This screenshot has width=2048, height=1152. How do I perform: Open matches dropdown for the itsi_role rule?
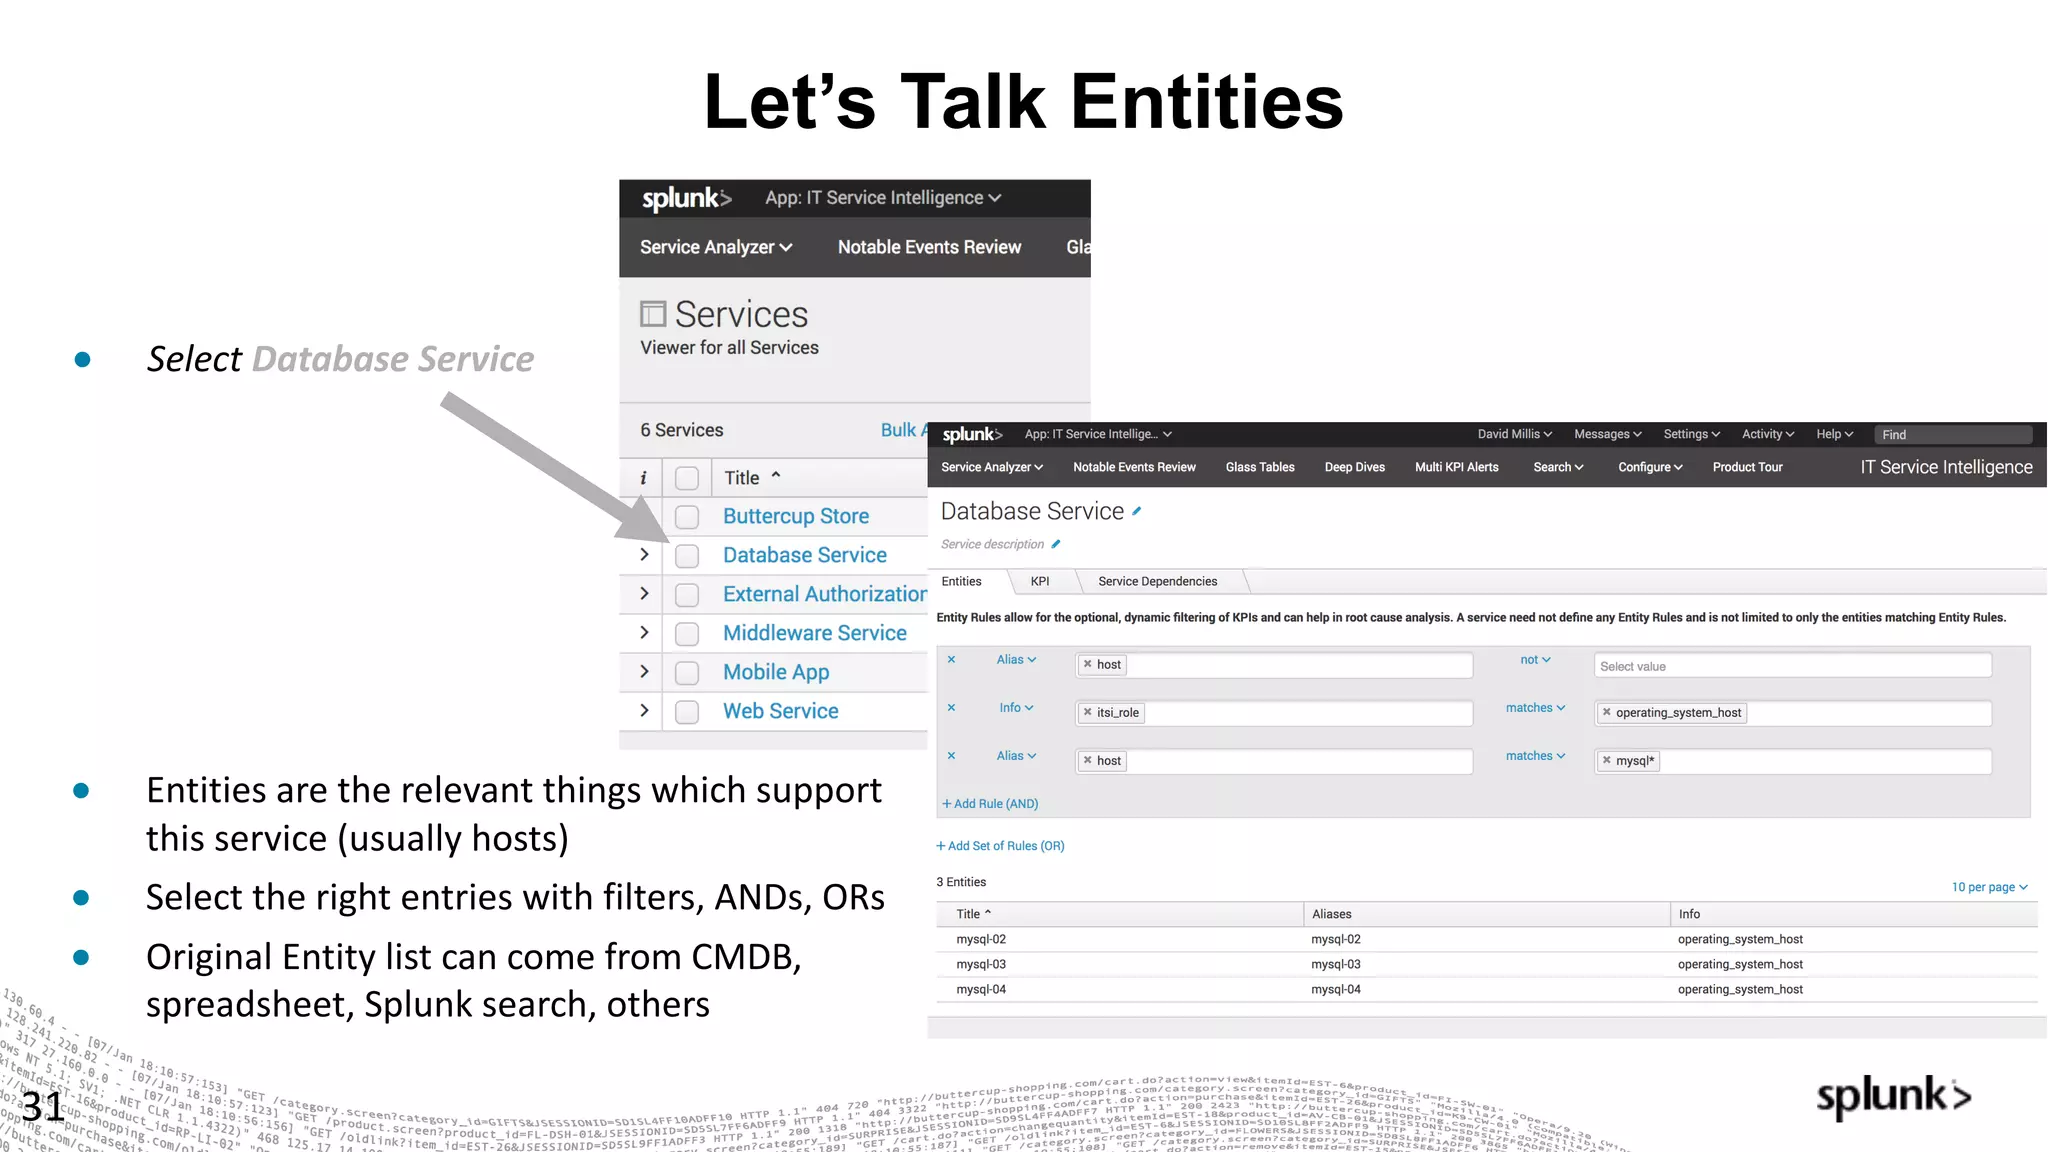[1535, 708]
